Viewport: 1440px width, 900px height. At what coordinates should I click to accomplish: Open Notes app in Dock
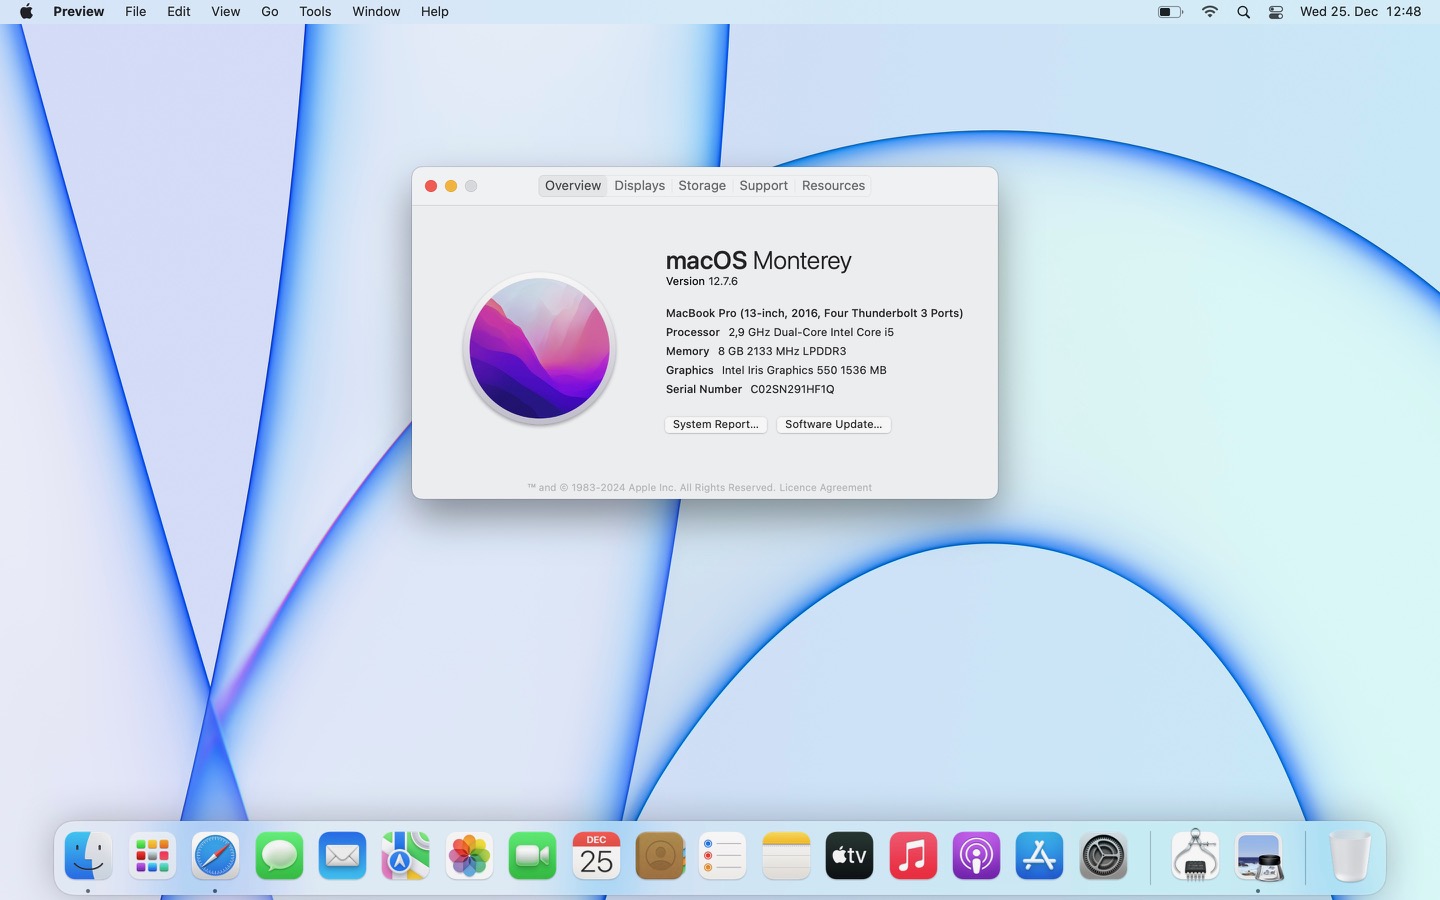786,856
